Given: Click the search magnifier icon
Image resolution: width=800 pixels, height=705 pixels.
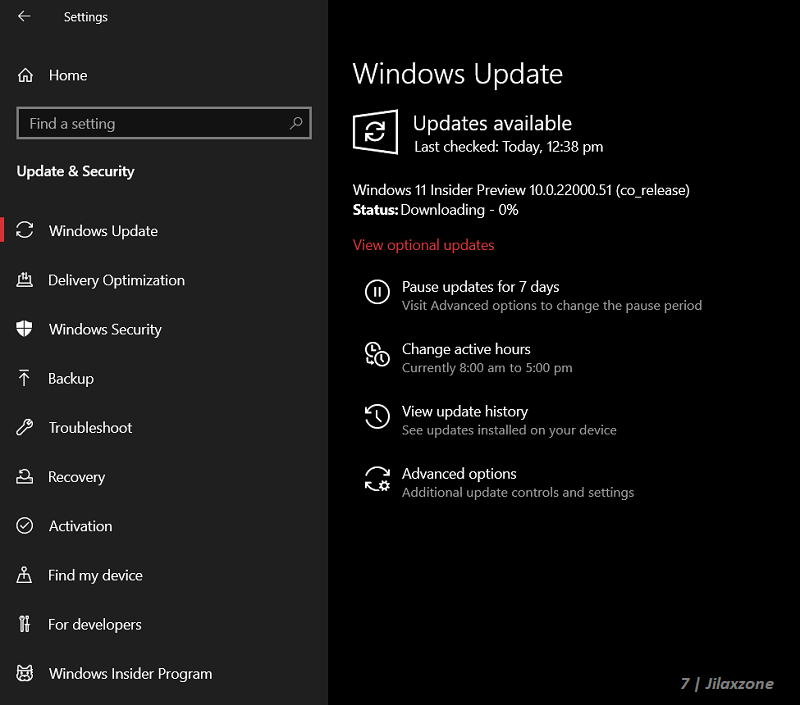Looking at the screenshot, I should 296,123.
